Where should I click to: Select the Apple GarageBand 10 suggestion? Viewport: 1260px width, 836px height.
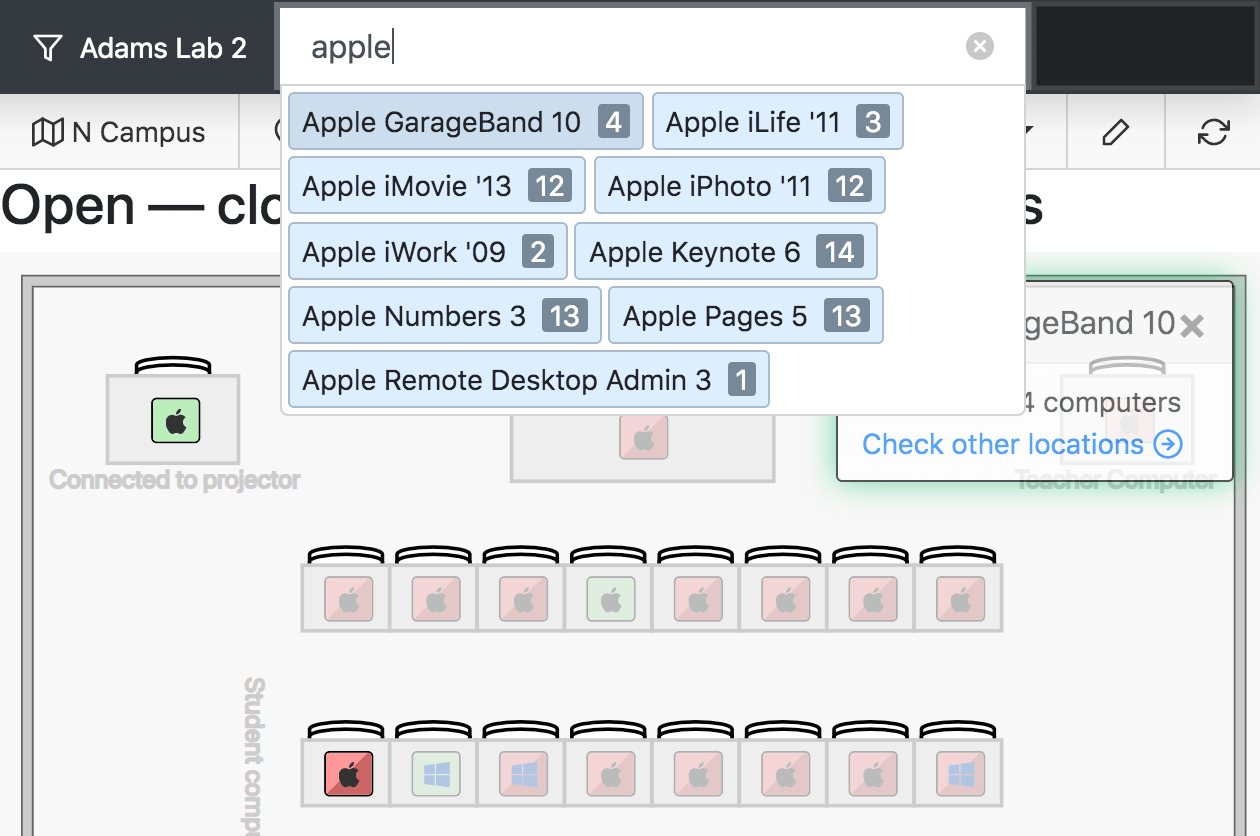[465, 121]
